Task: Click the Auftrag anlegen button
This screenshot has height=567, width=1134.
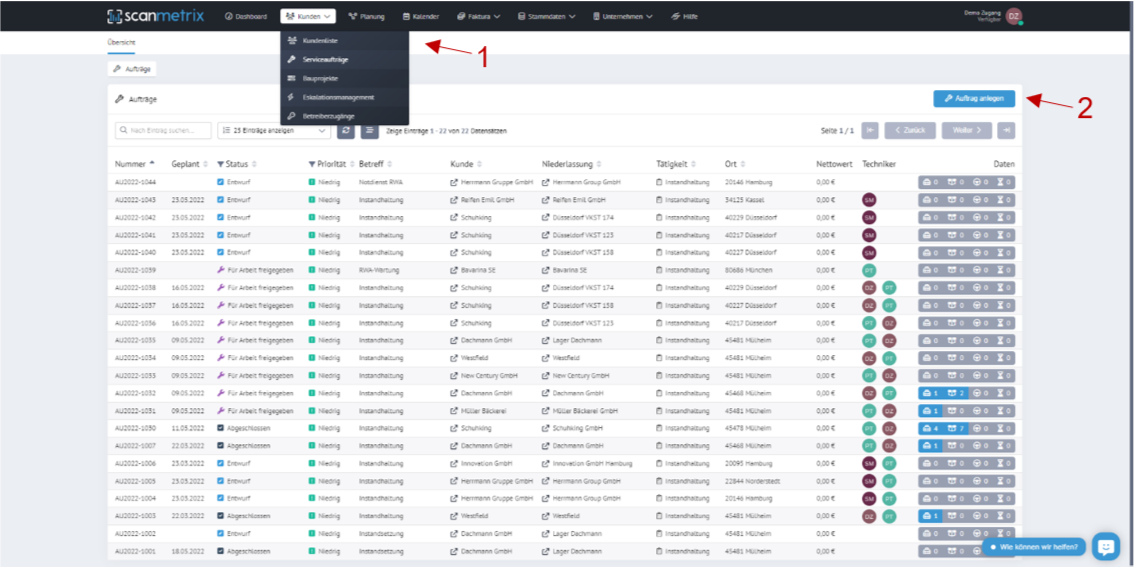Action: 973,98
